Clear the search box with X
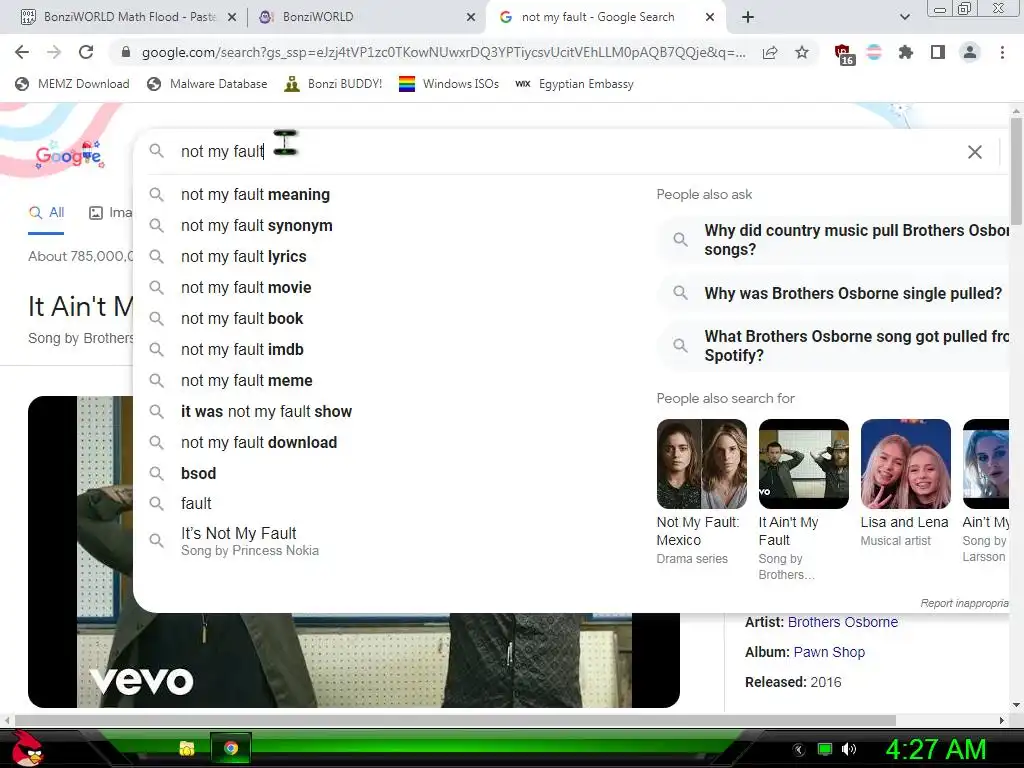The width and height of the screenshot is (1024, 768). (974, 152)
